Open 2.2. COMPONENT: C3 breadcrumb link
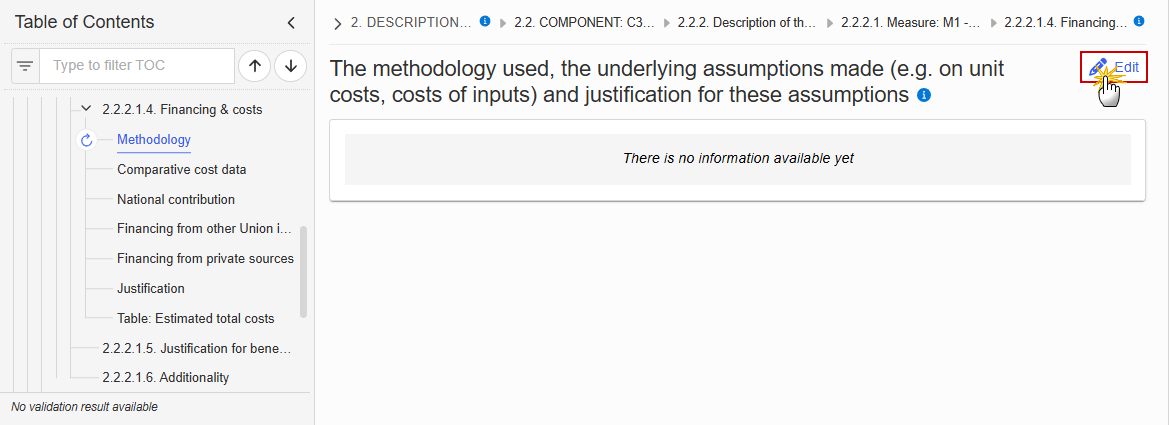The image size is (1169, 425). 584,22
